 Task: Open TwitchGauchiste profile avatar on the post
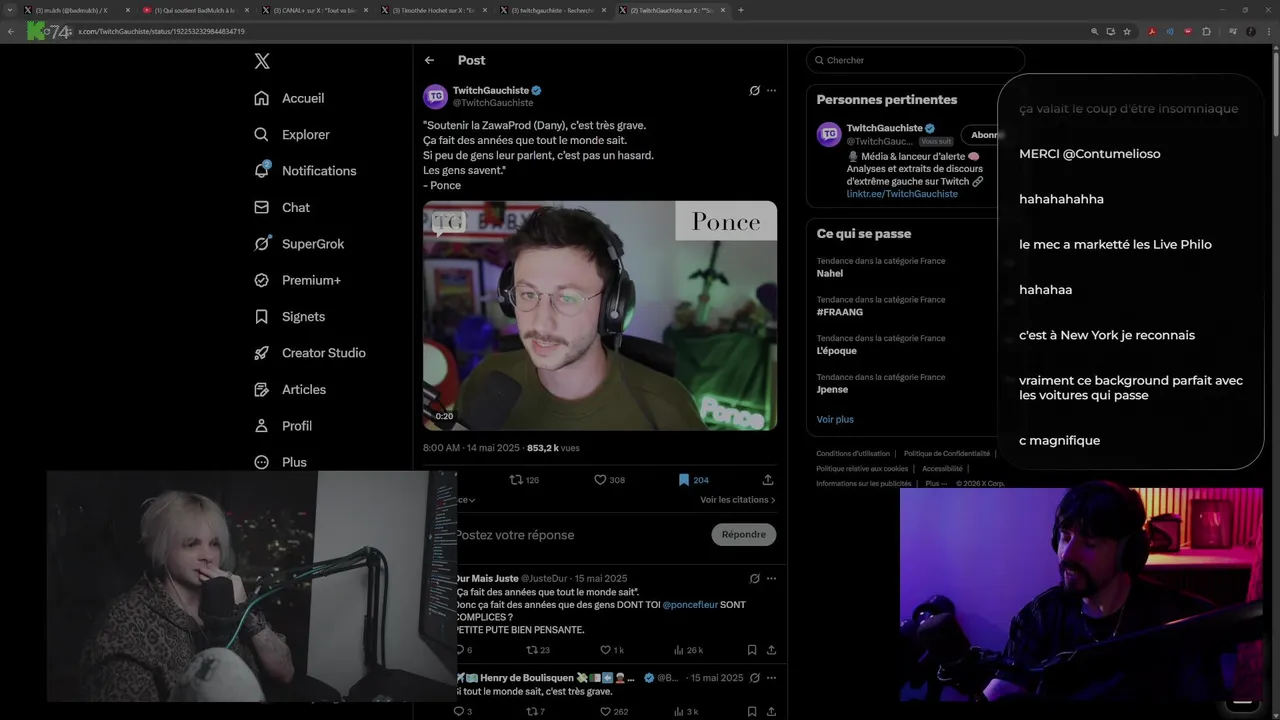click(435, 96)
